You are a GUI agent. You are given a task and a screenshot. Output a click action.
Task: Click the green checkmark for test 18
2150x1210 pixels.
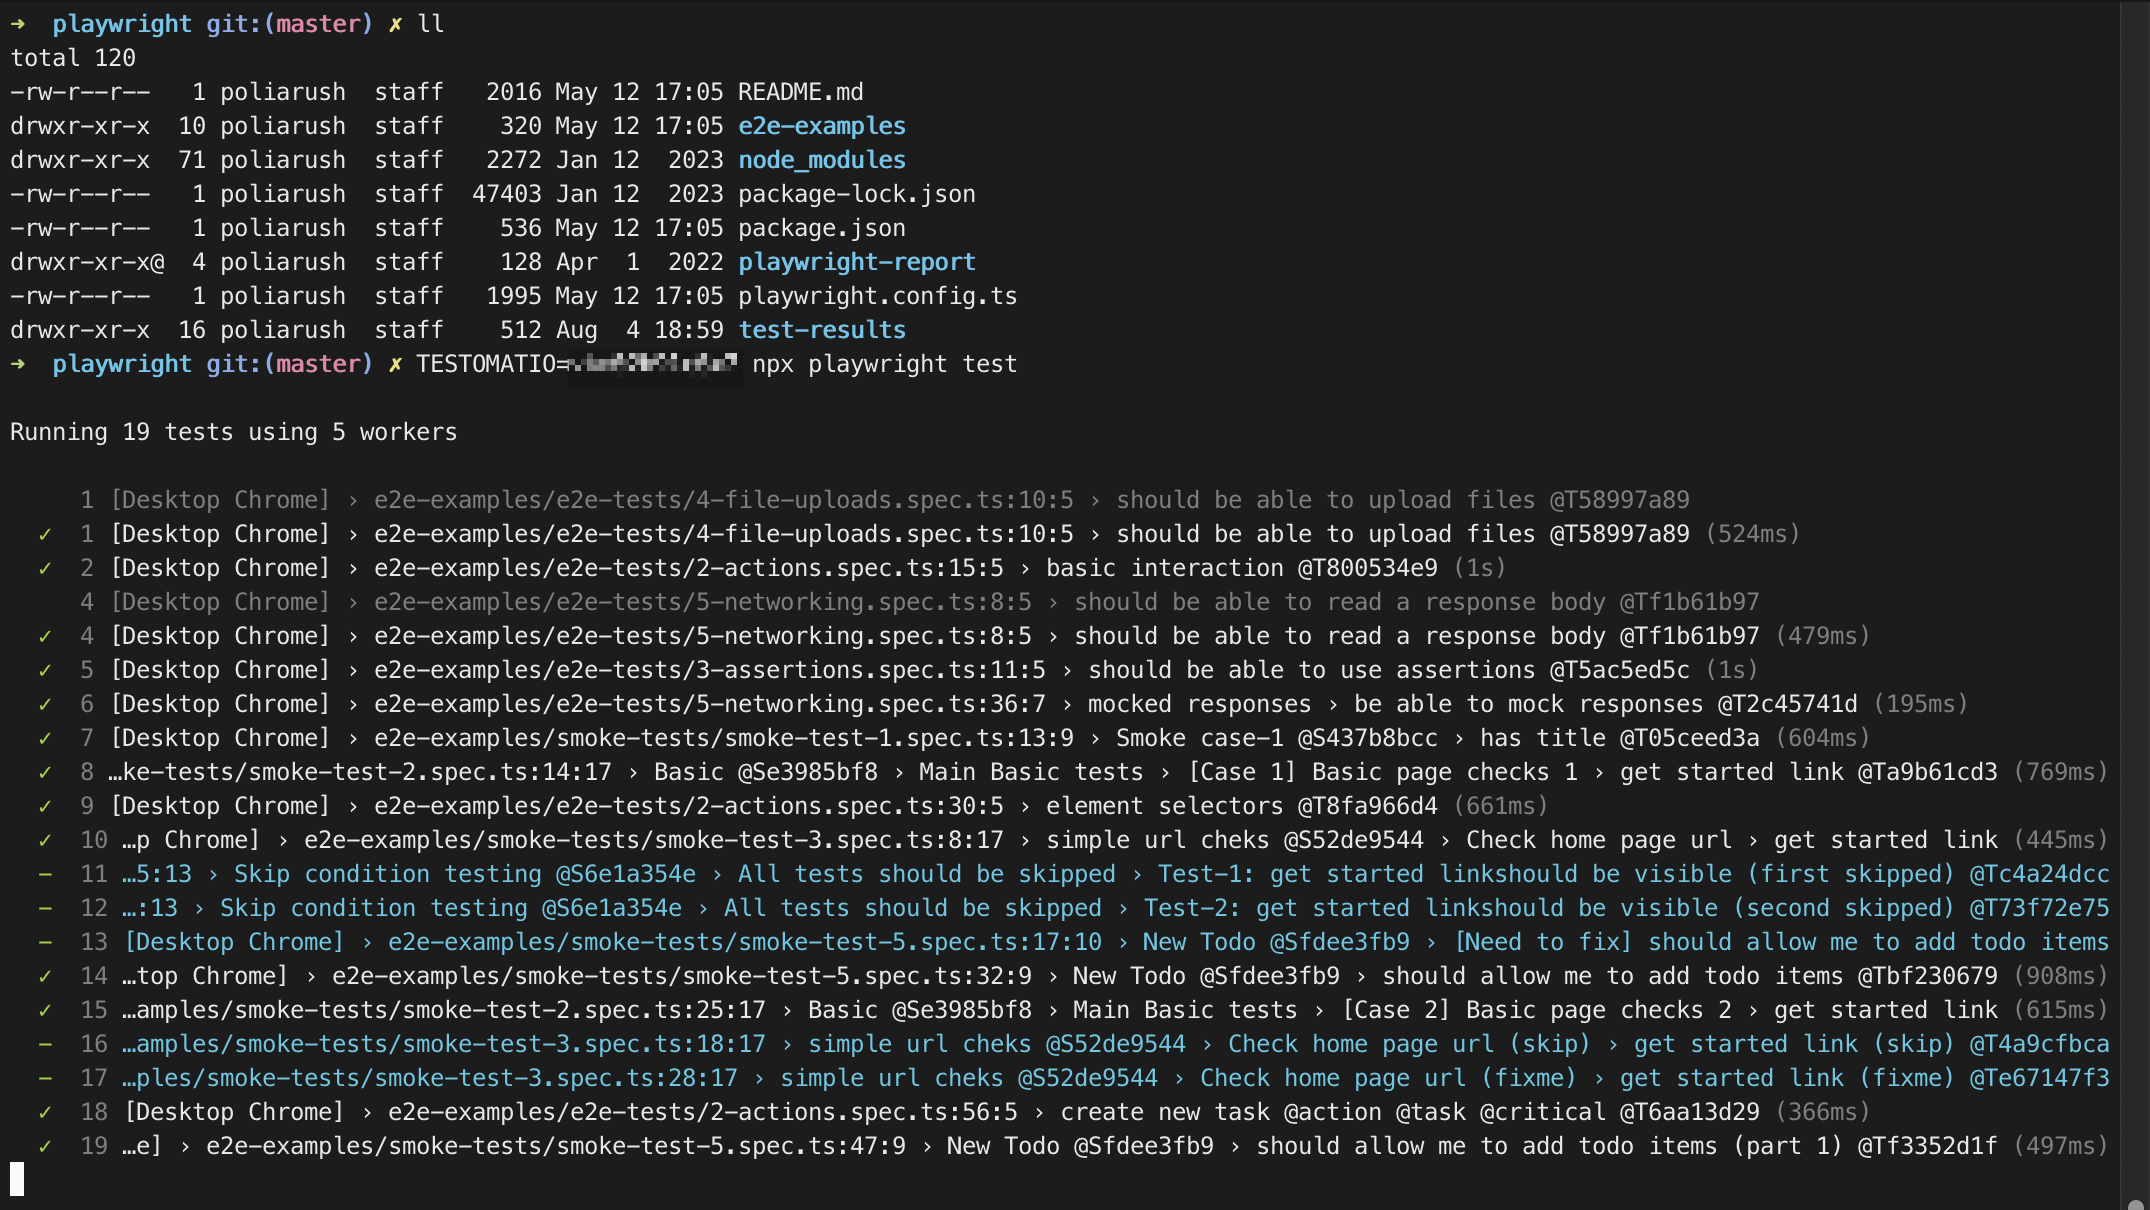tap(45, 1112)
